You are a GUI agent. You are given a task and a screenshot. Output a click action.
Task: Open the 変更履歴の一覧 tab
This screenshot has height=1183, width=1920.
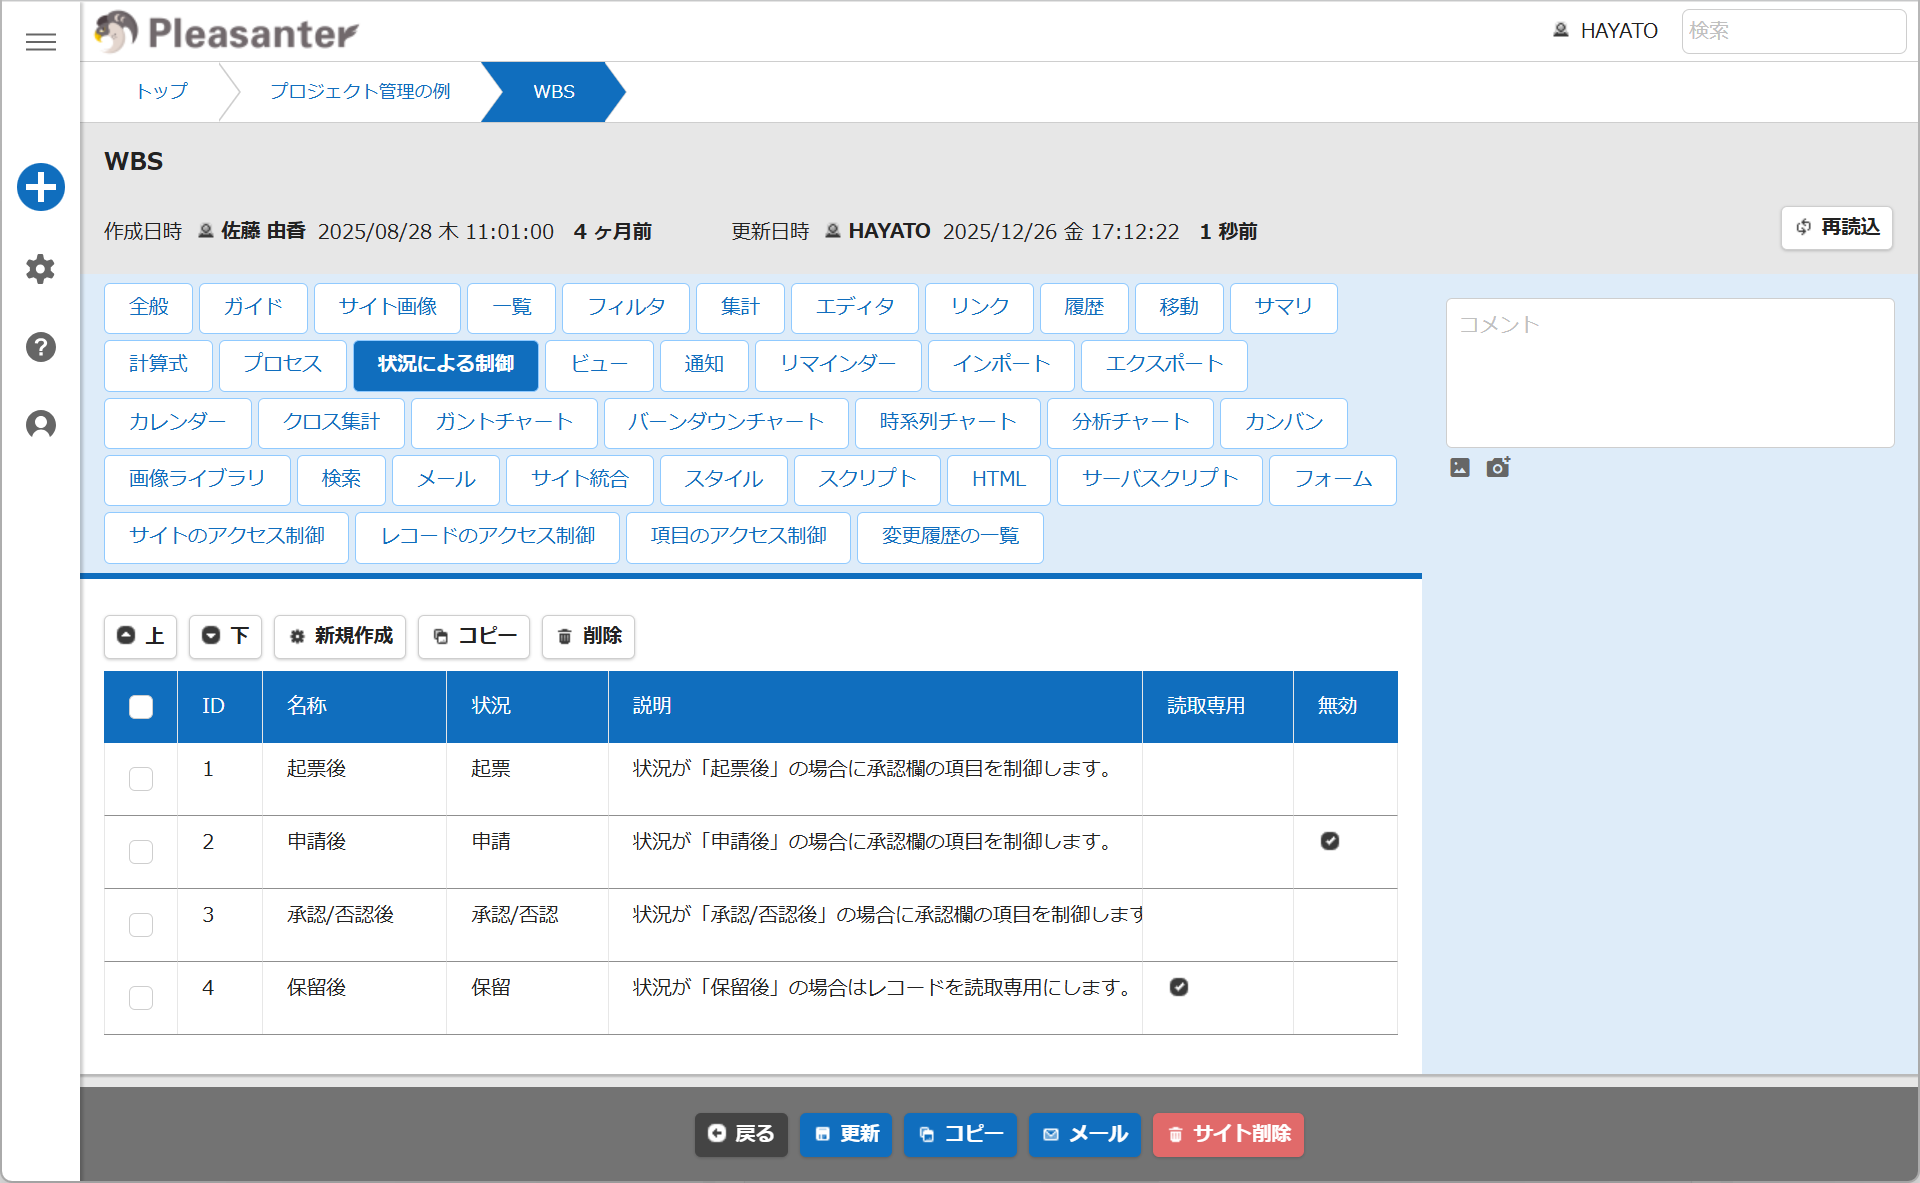pos(950,537)
